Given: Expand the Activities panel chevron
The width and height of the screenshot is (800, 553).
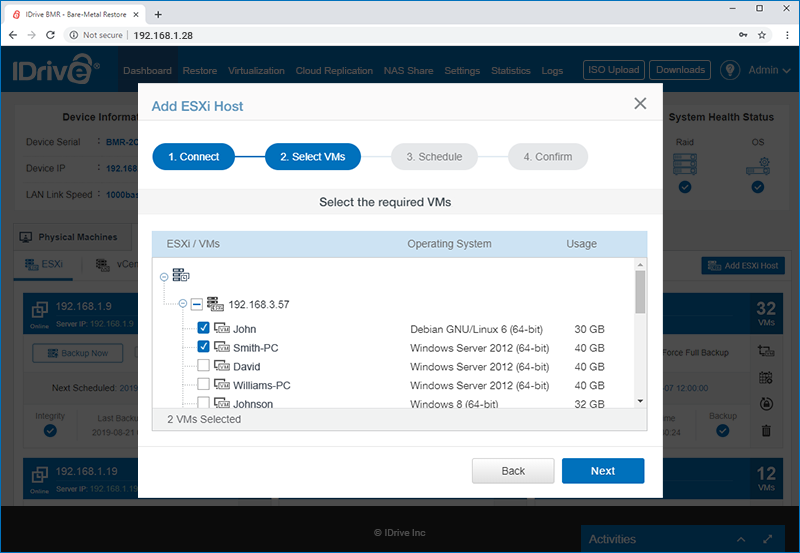Looking at the screenshot, I should (741, 539).
